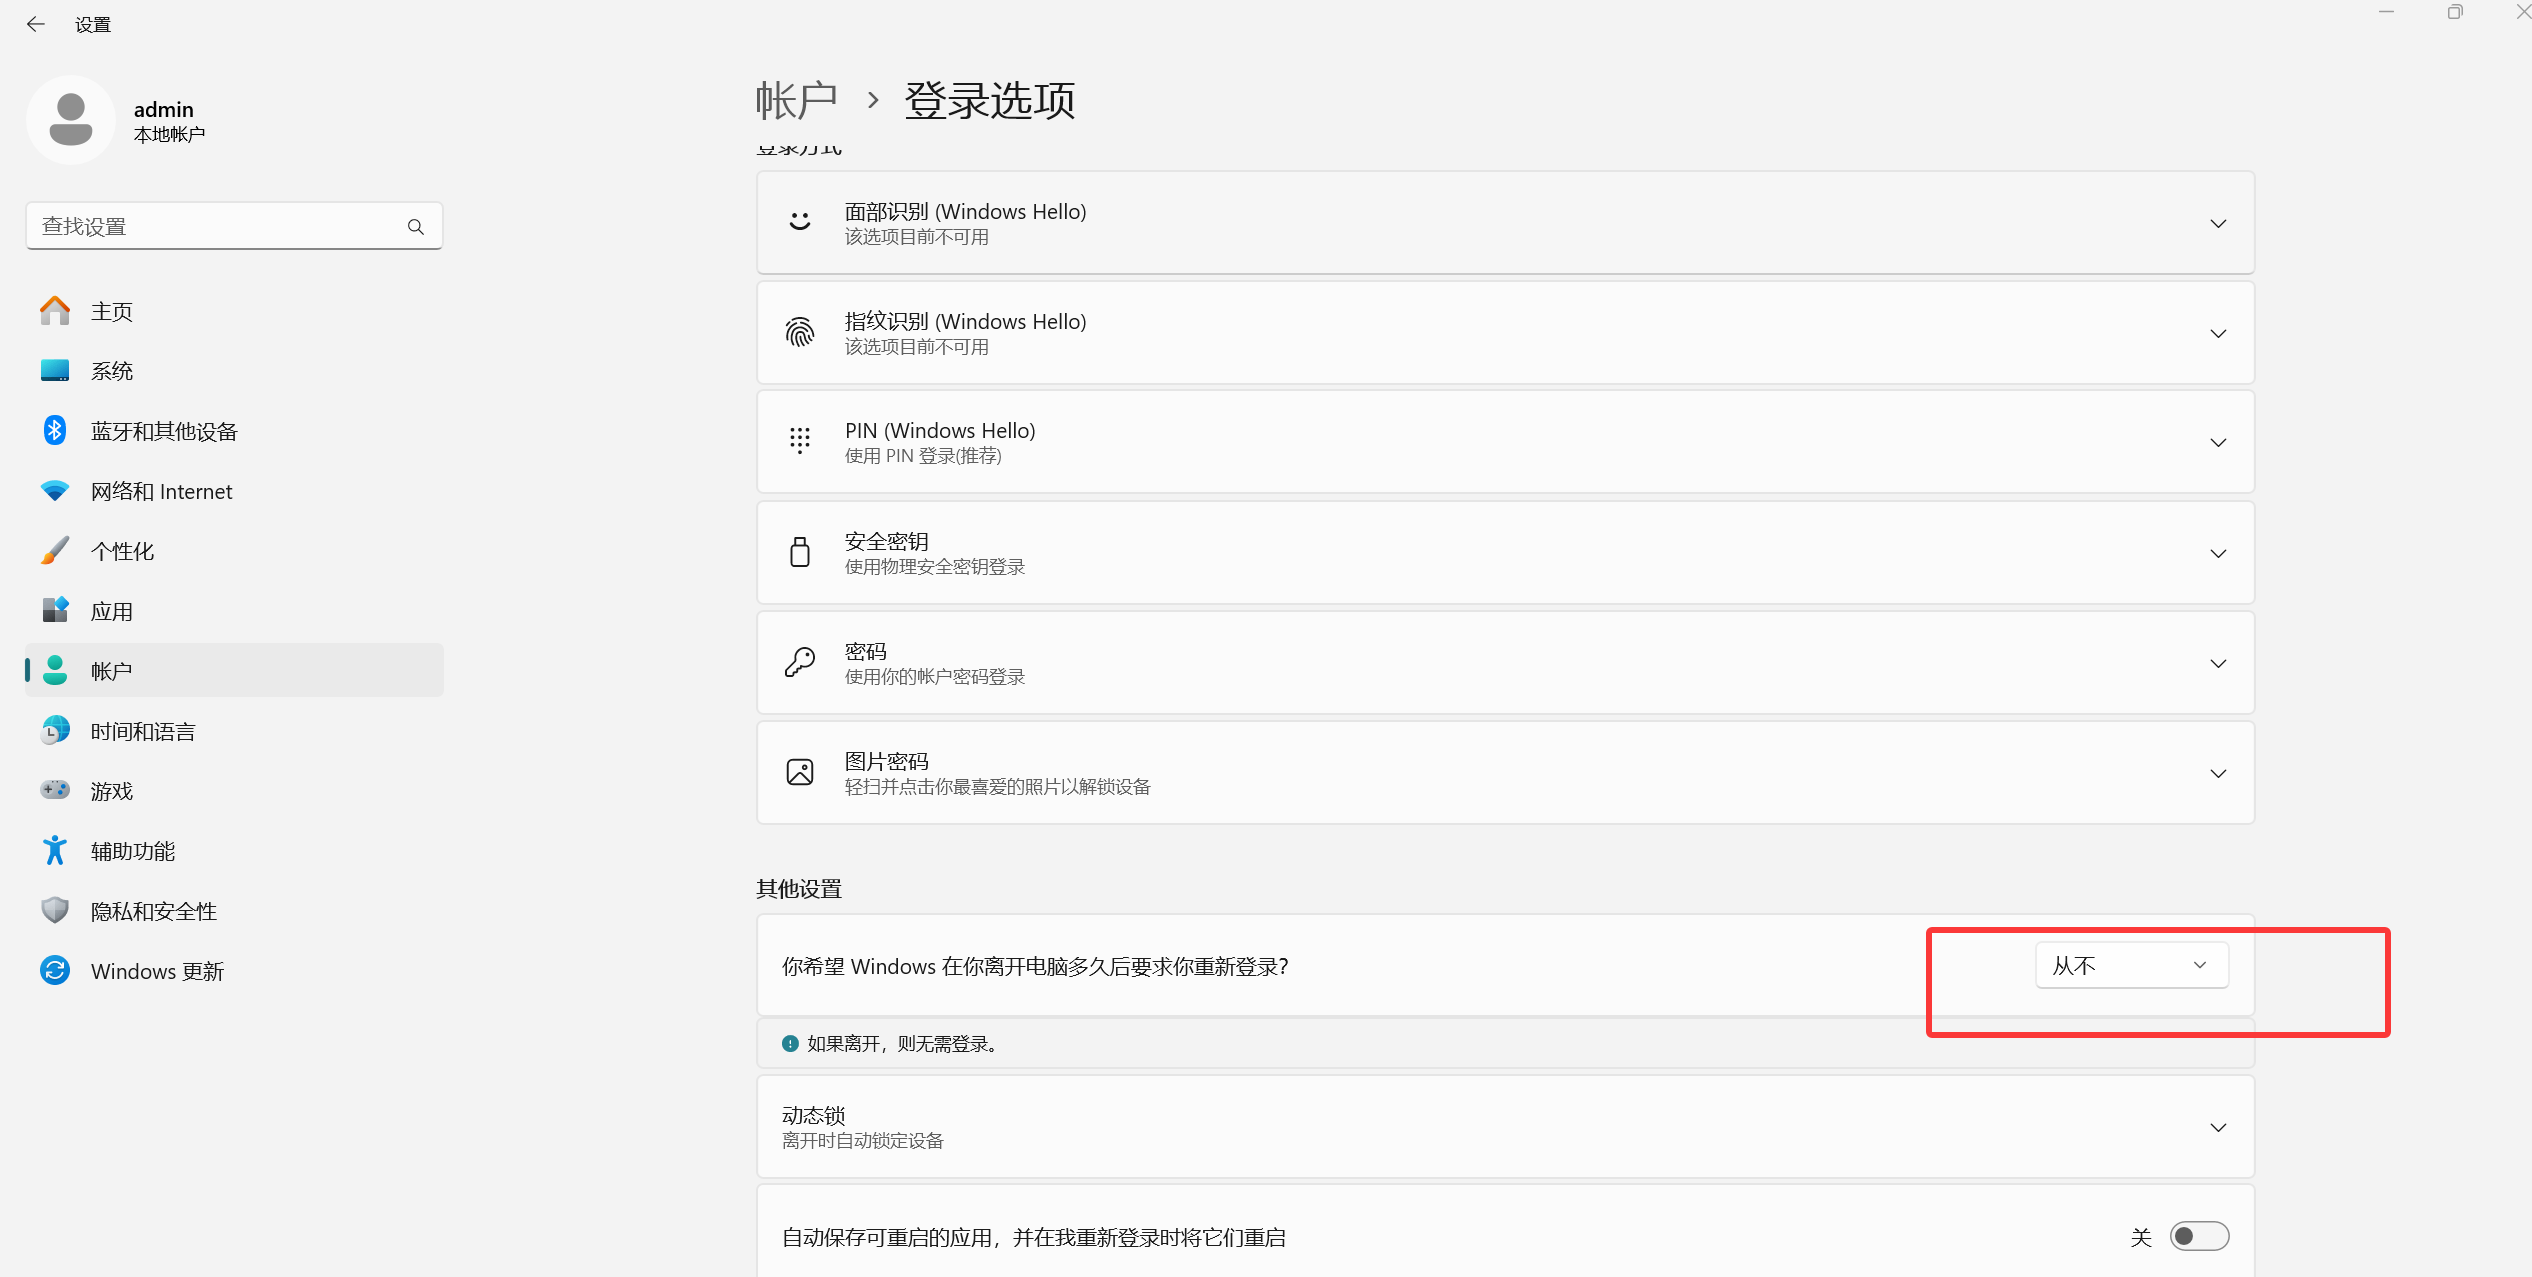
Task: Click the PIN keypad icon
Action: pyautogui.click(x=800, y=441)
